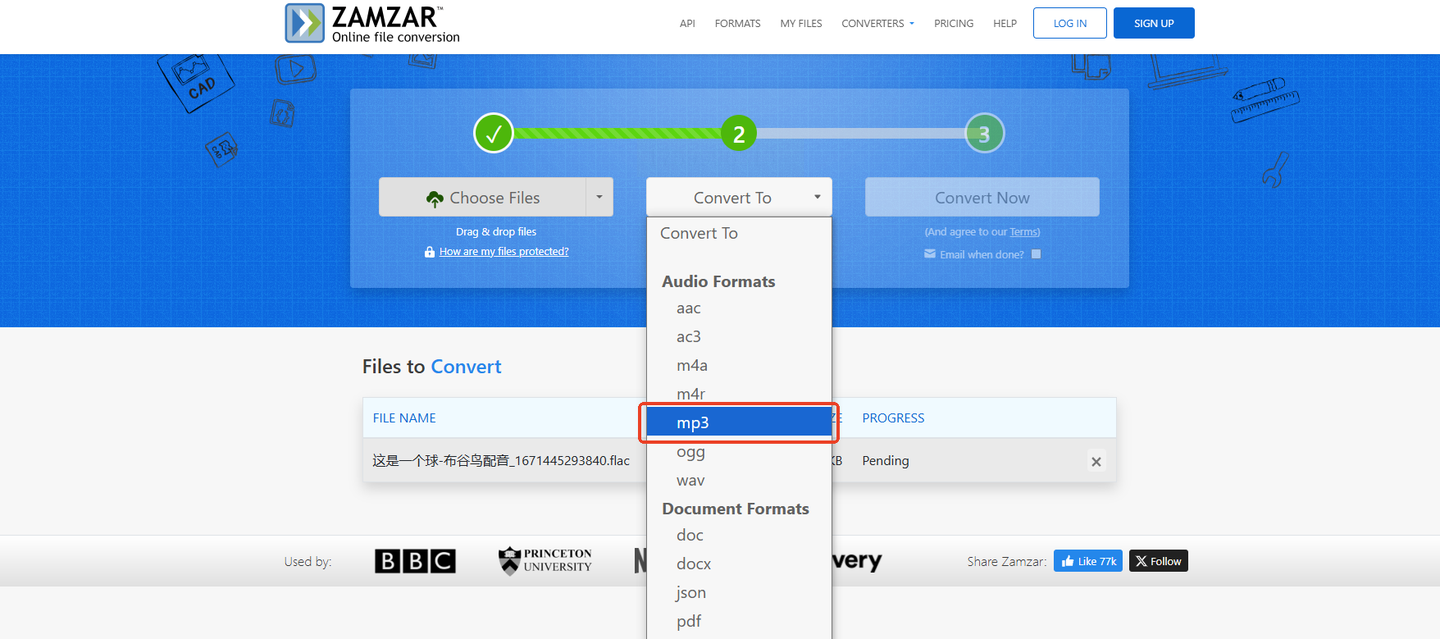
Task: Open the HELP page
Action: point(1005,23)
